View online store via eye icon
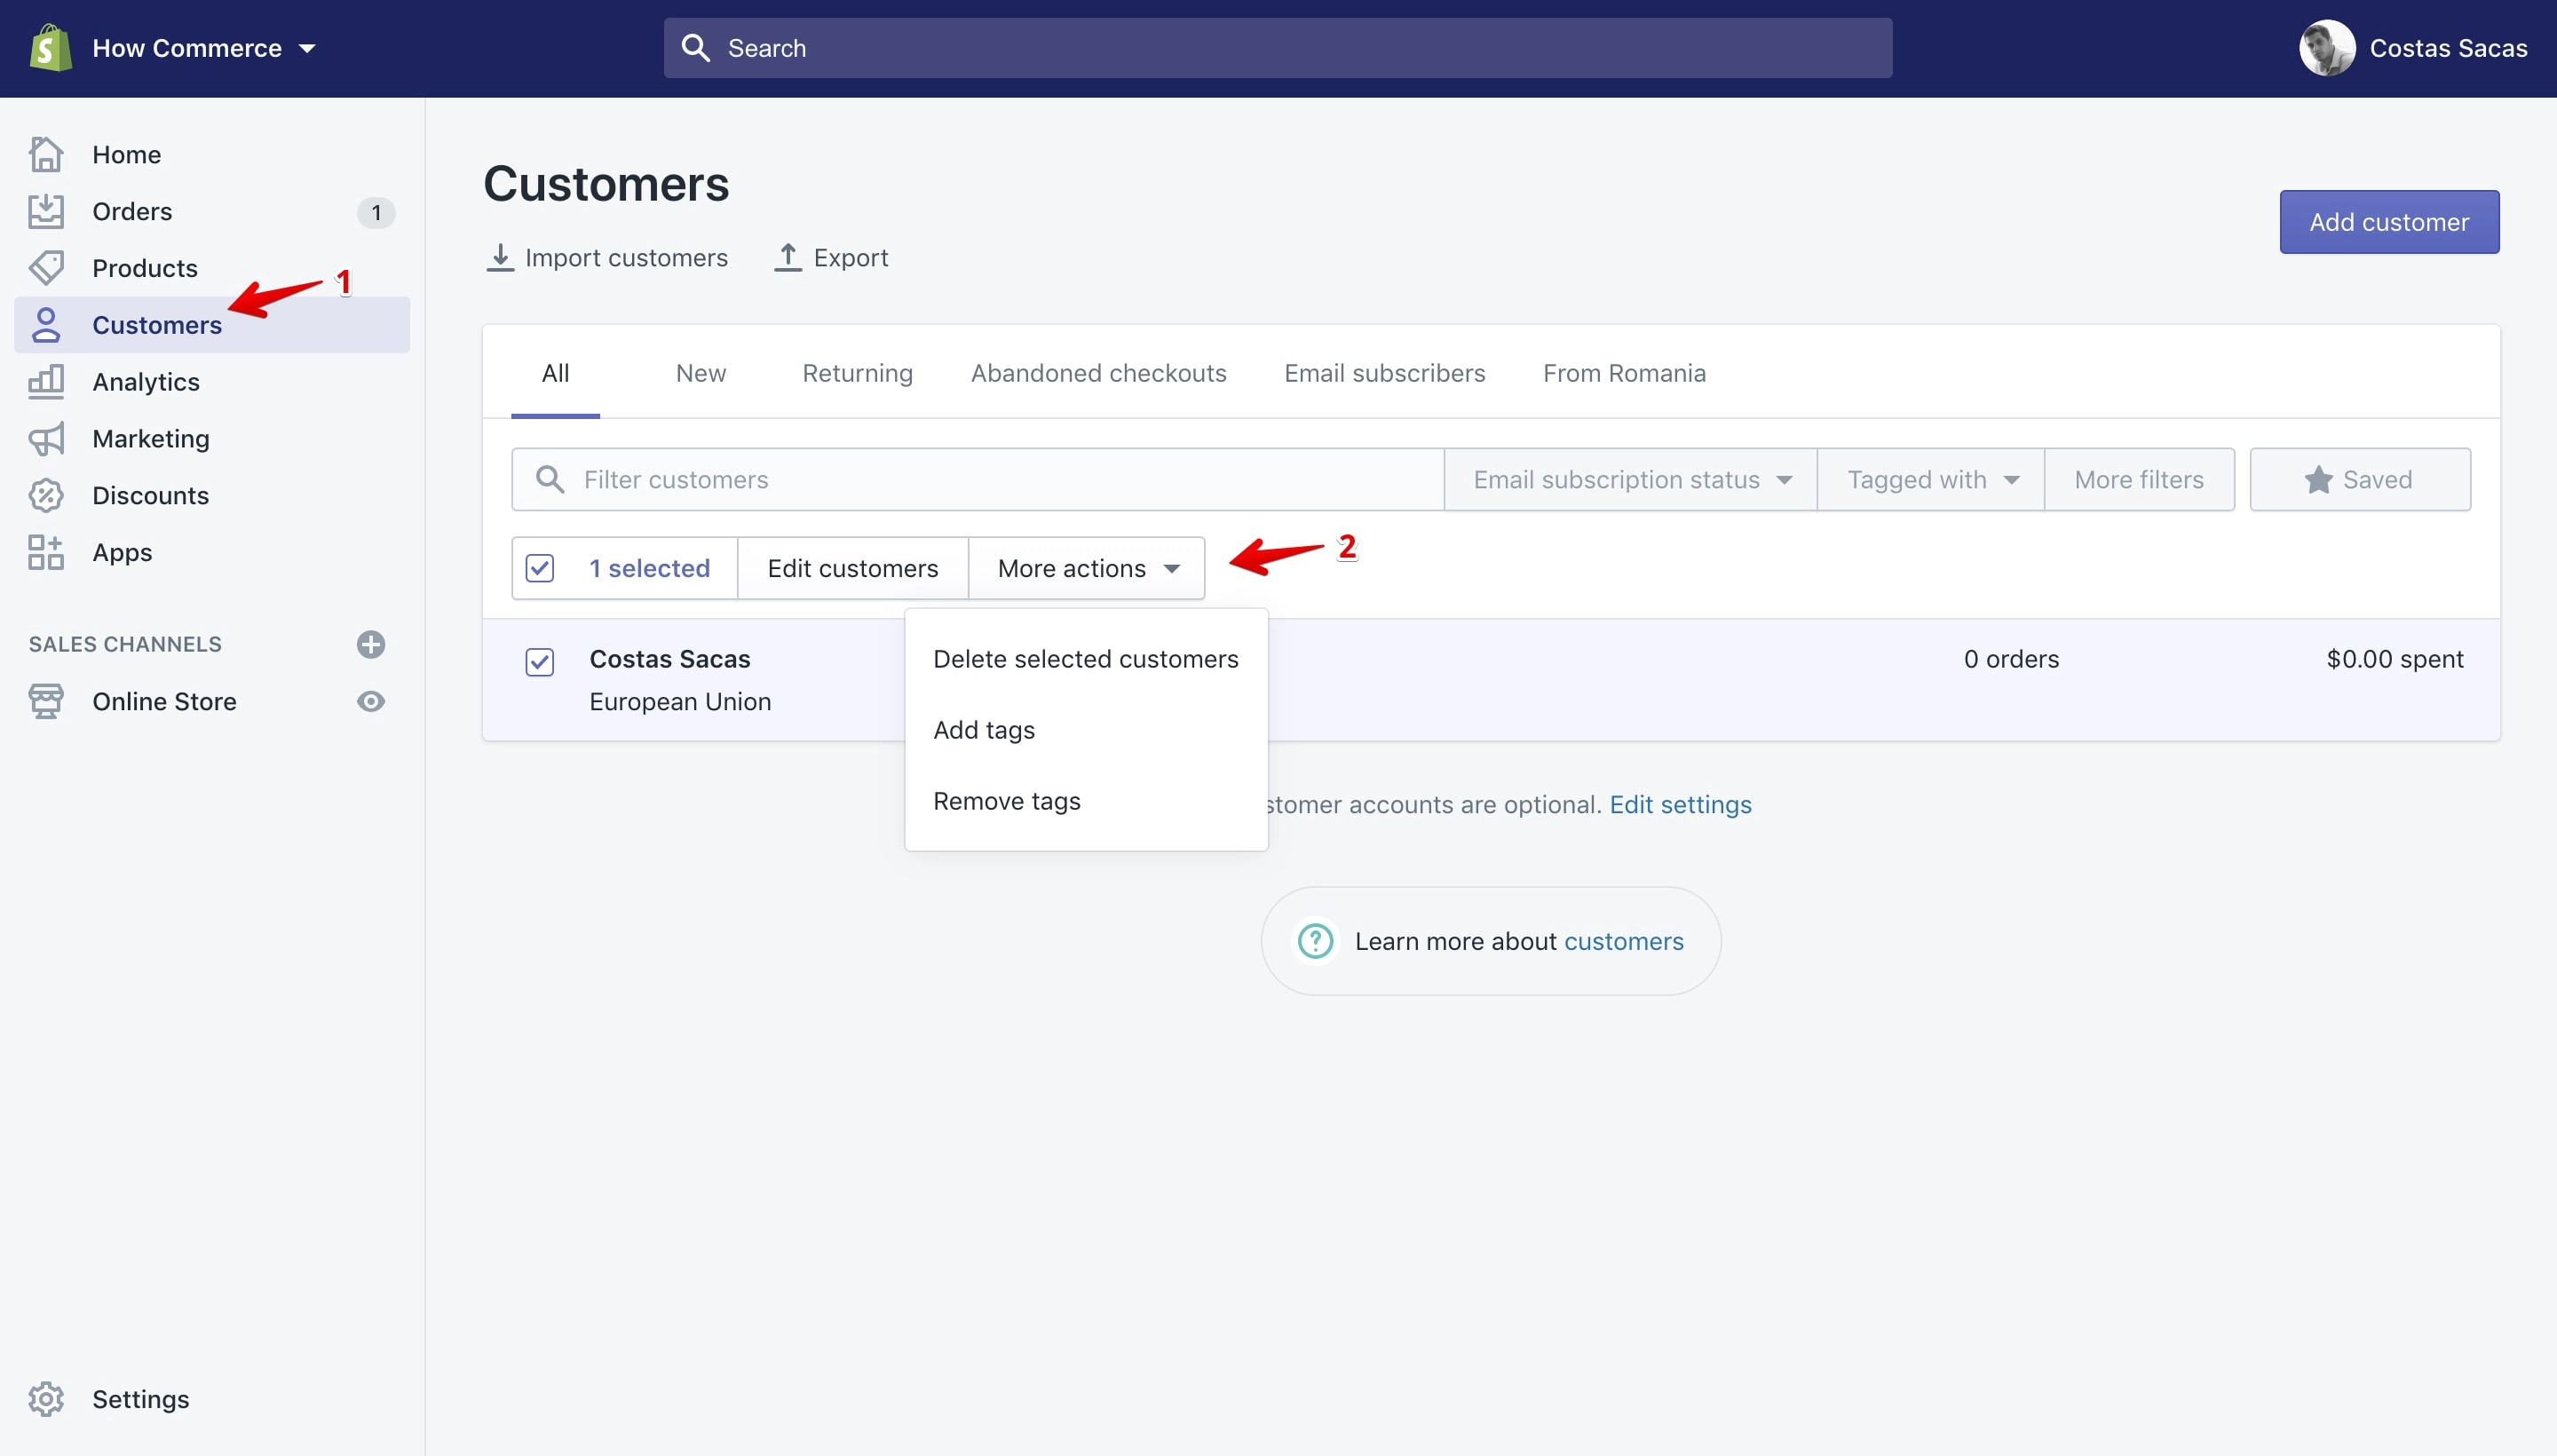Image resolution: width=2557 pixels, height=1456 pixels. tap(371, 702)
